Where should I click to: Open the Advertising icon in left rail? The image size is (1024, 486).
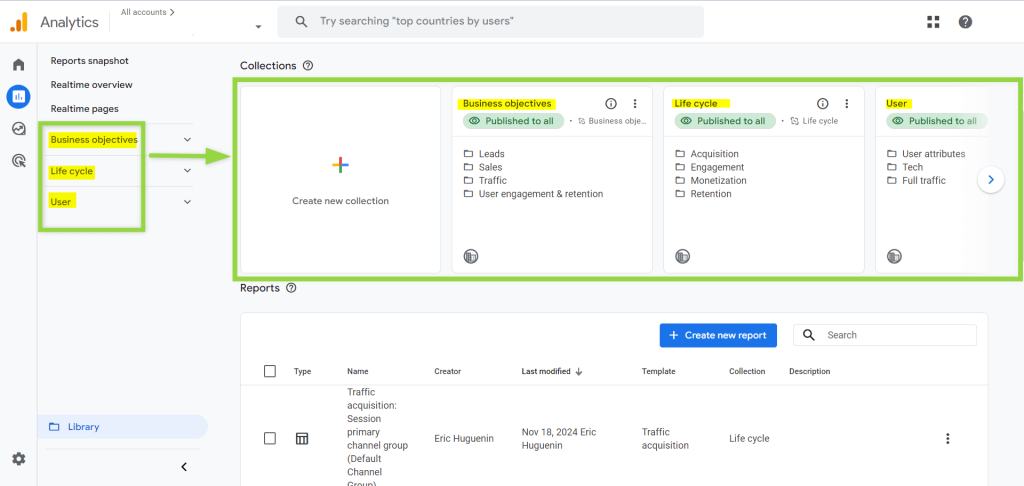point(18,160)
